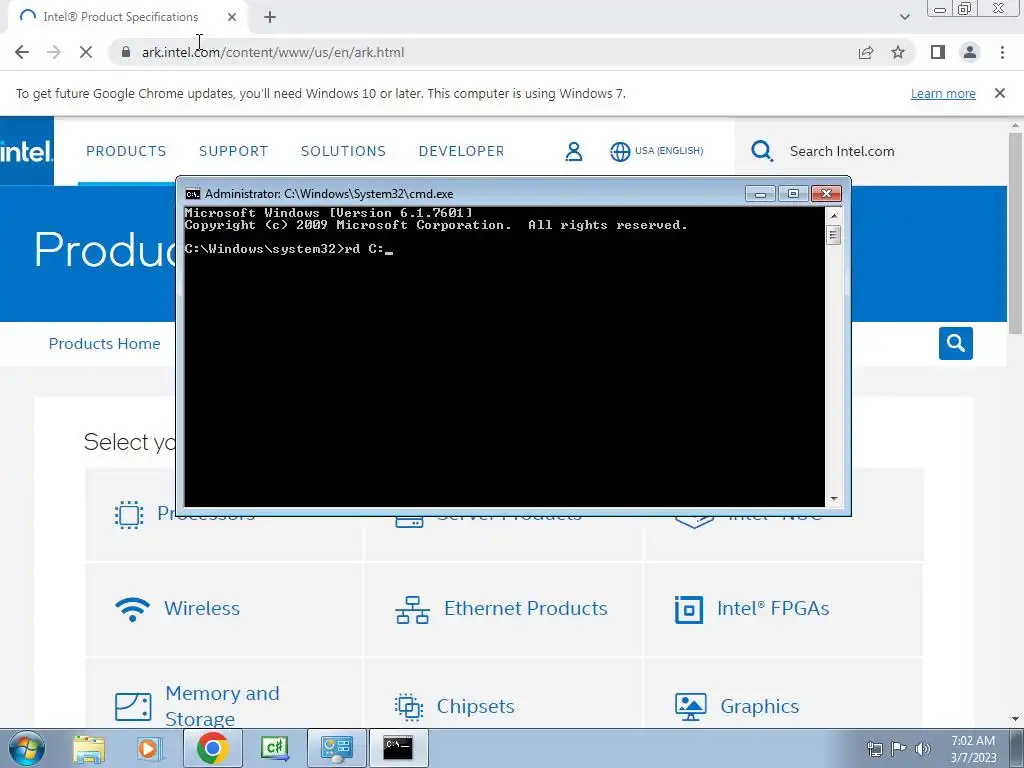Open Ethernet Products category
This screenshot has height=768, width=1024.
pos(525,608)
